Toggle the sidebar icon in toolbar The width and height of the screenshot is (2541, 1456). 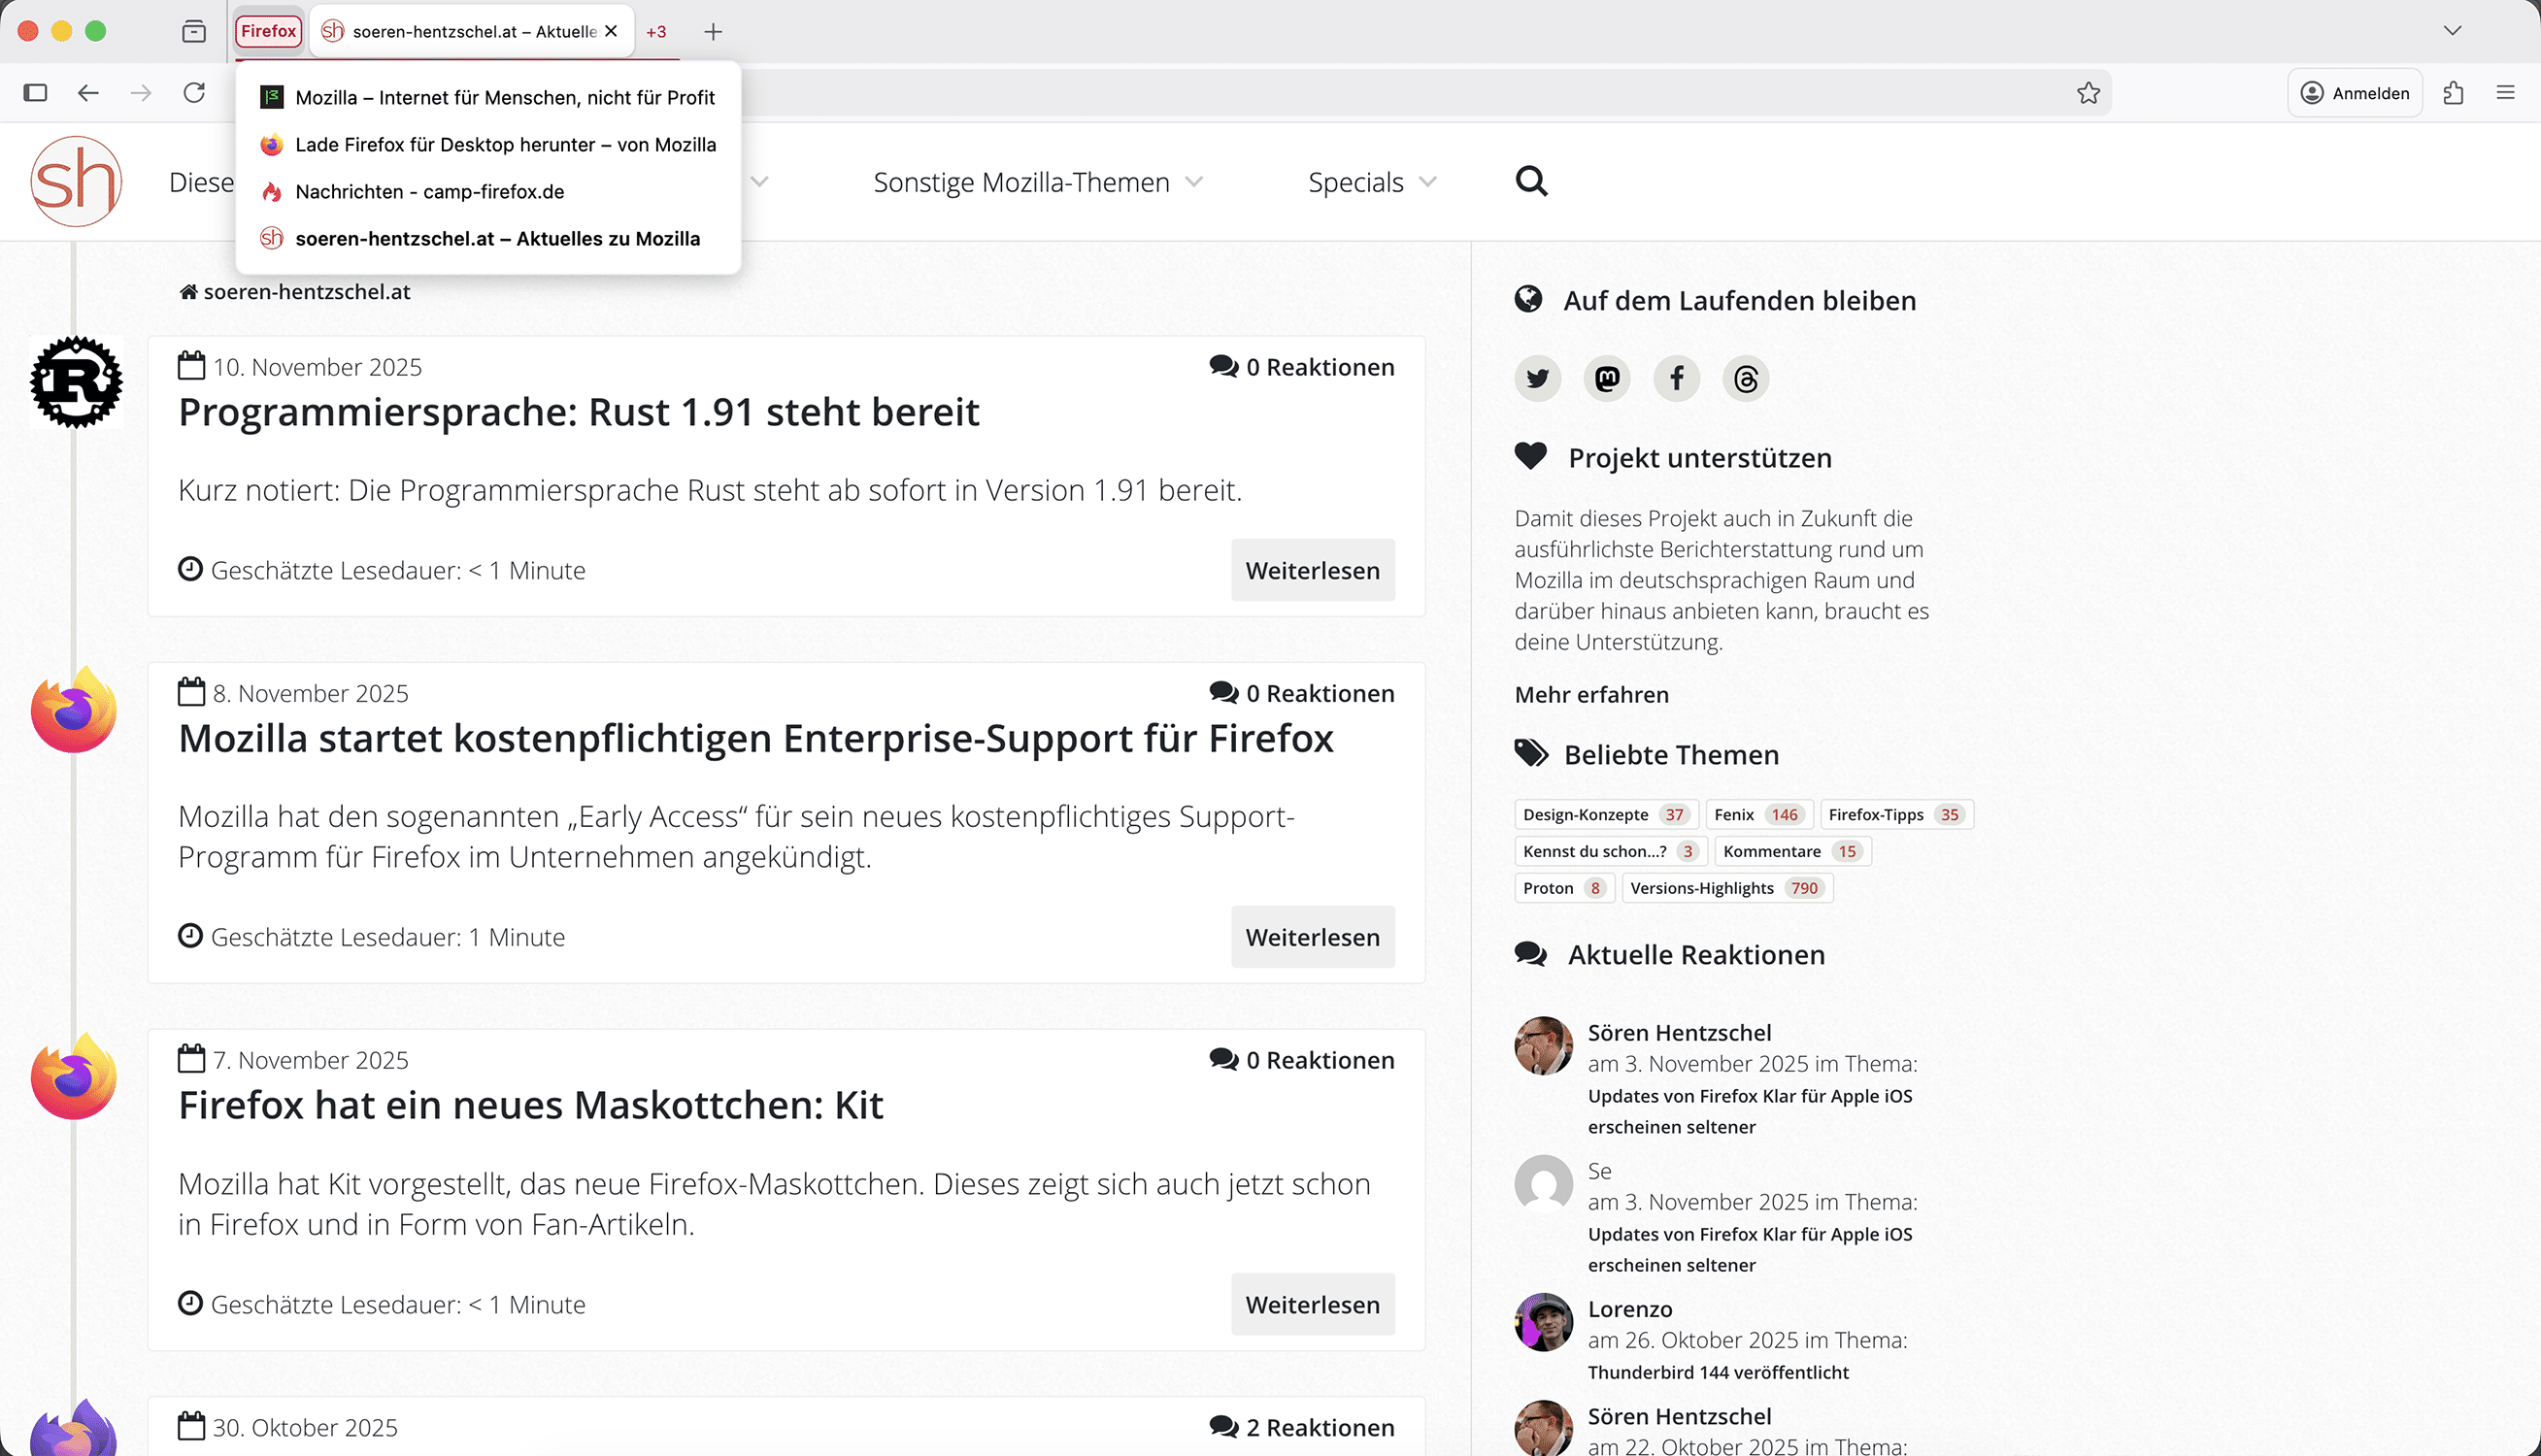(35, 93)
